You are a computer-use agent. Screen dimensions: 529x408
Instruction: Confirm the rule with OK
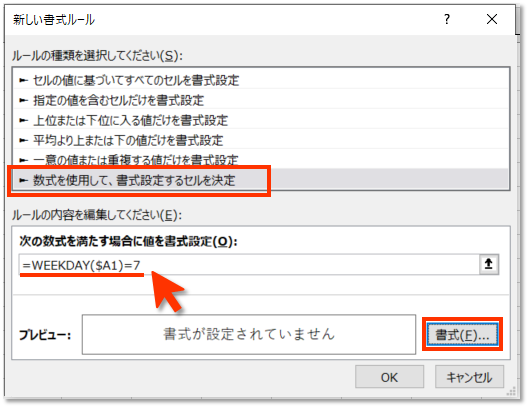389,377
